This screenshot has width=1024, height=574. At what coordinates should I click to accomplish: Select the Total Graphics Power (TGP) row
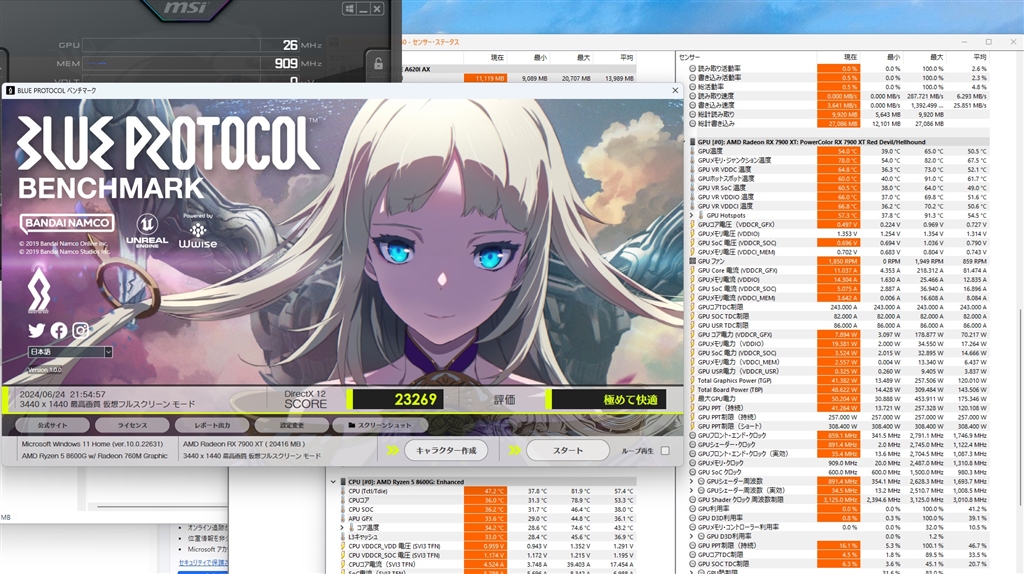click(x=839, y=380)
